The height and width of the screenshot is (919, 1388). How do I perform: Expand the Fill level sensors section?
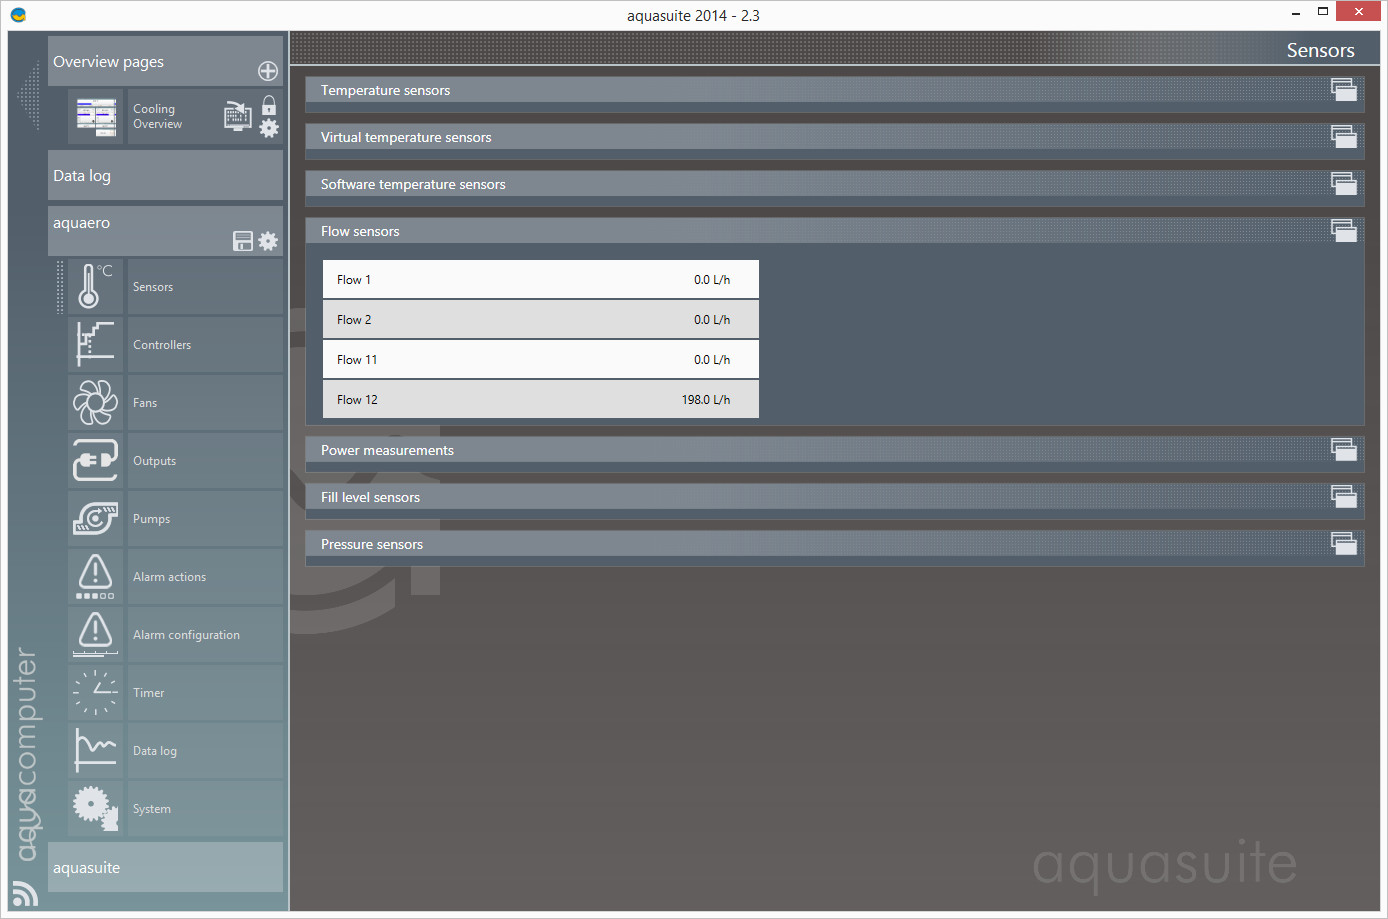click(x=834, y=497)
